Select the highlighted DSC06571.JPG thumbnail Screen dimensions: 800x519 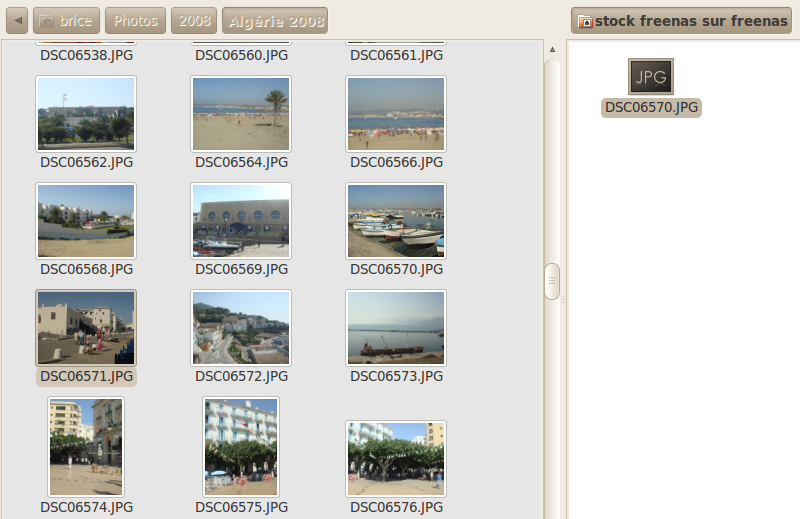(x=86, y=328)
